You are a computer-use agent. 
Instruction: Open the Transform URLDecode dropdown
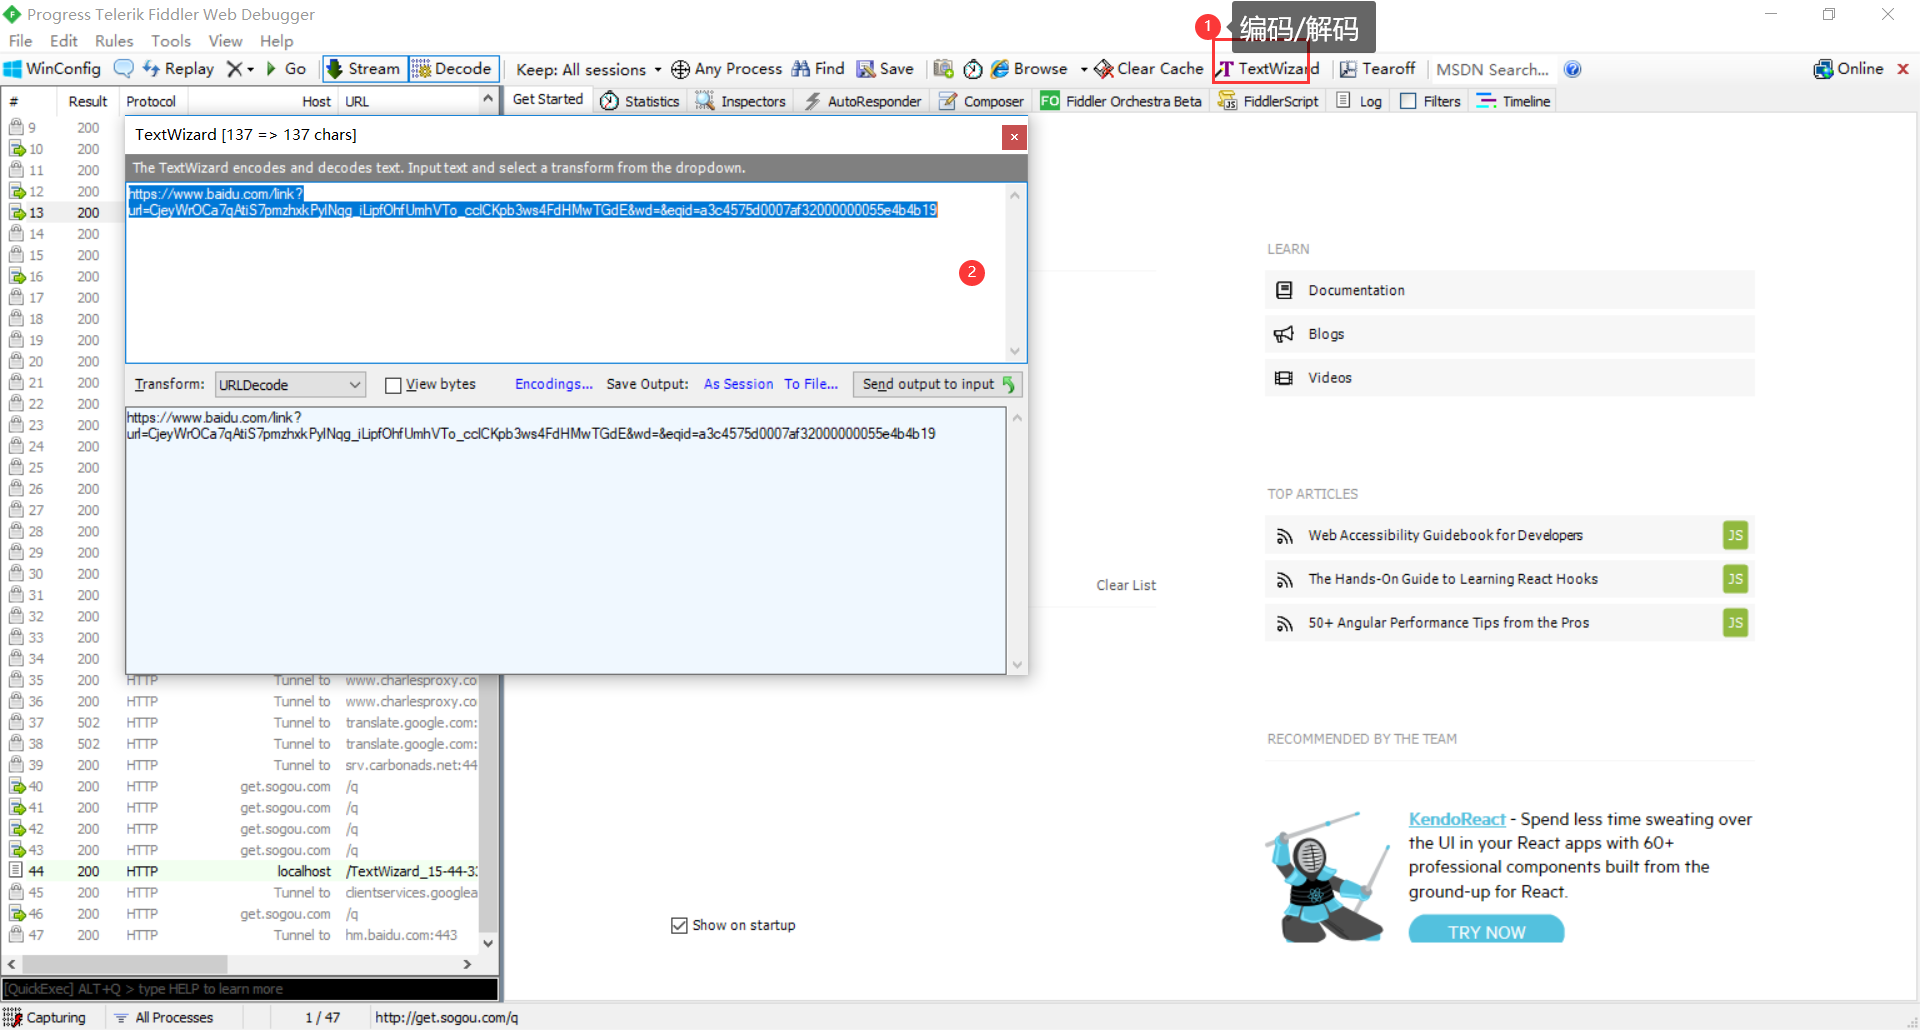[290, 385]
